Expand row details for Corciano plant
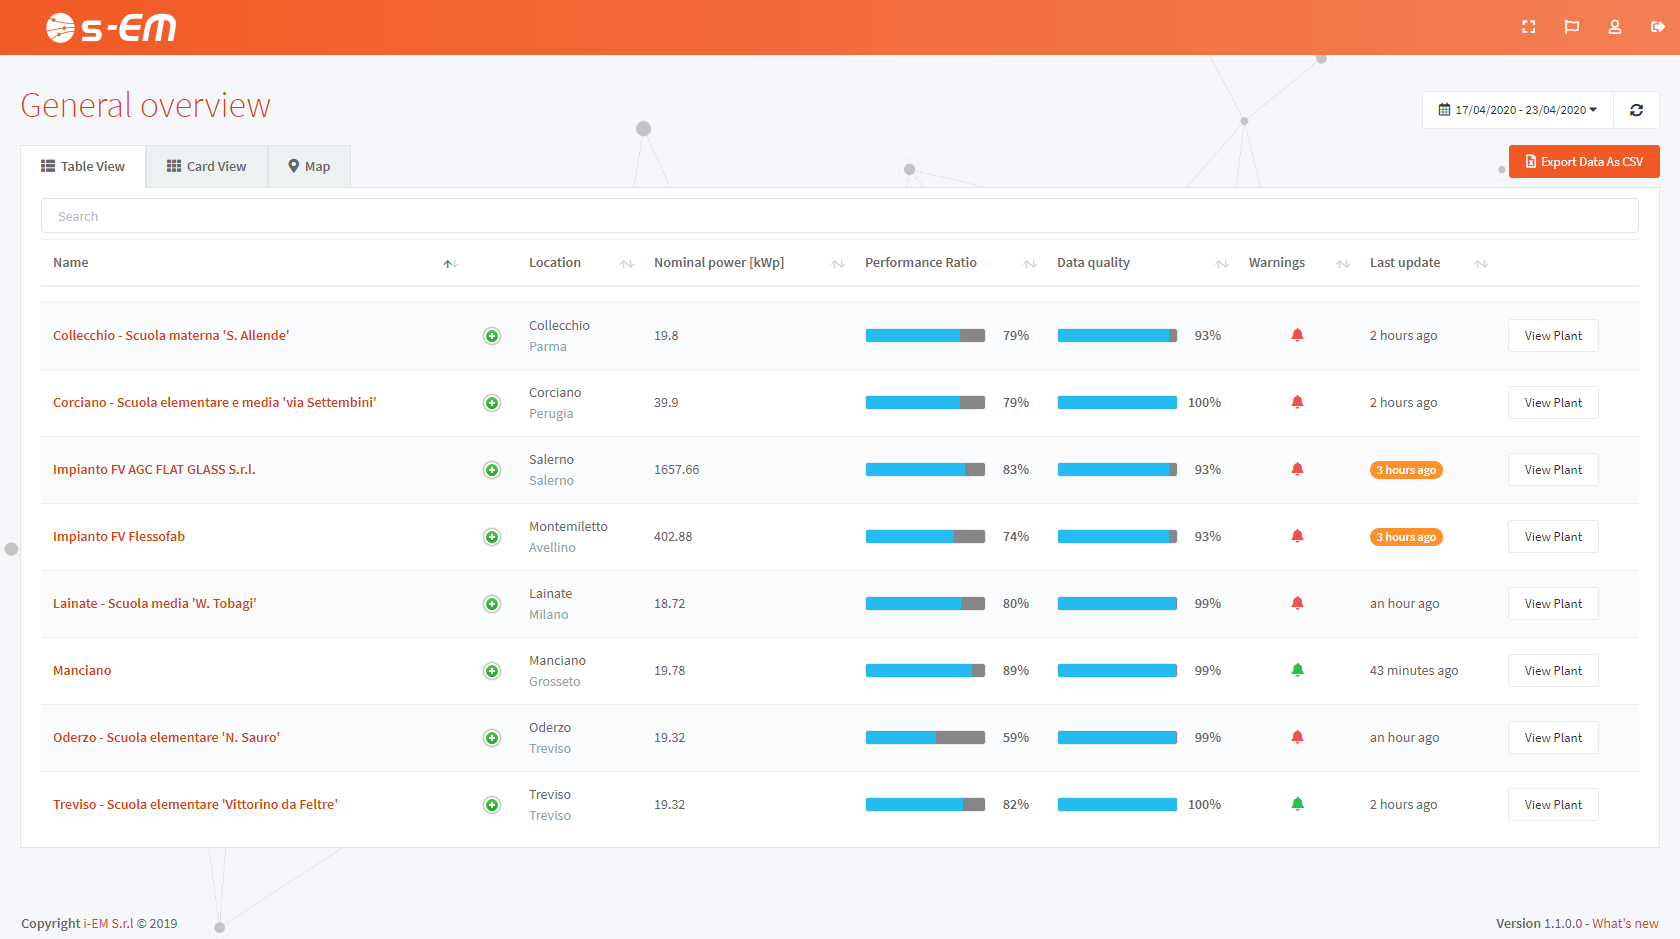 point(492,403)
